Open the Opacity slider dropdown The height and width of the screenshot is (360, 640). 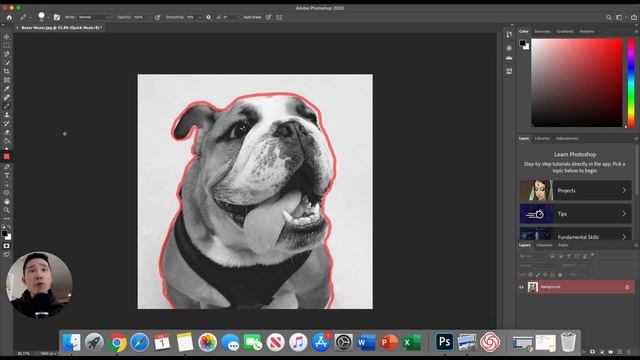point(147,17)
